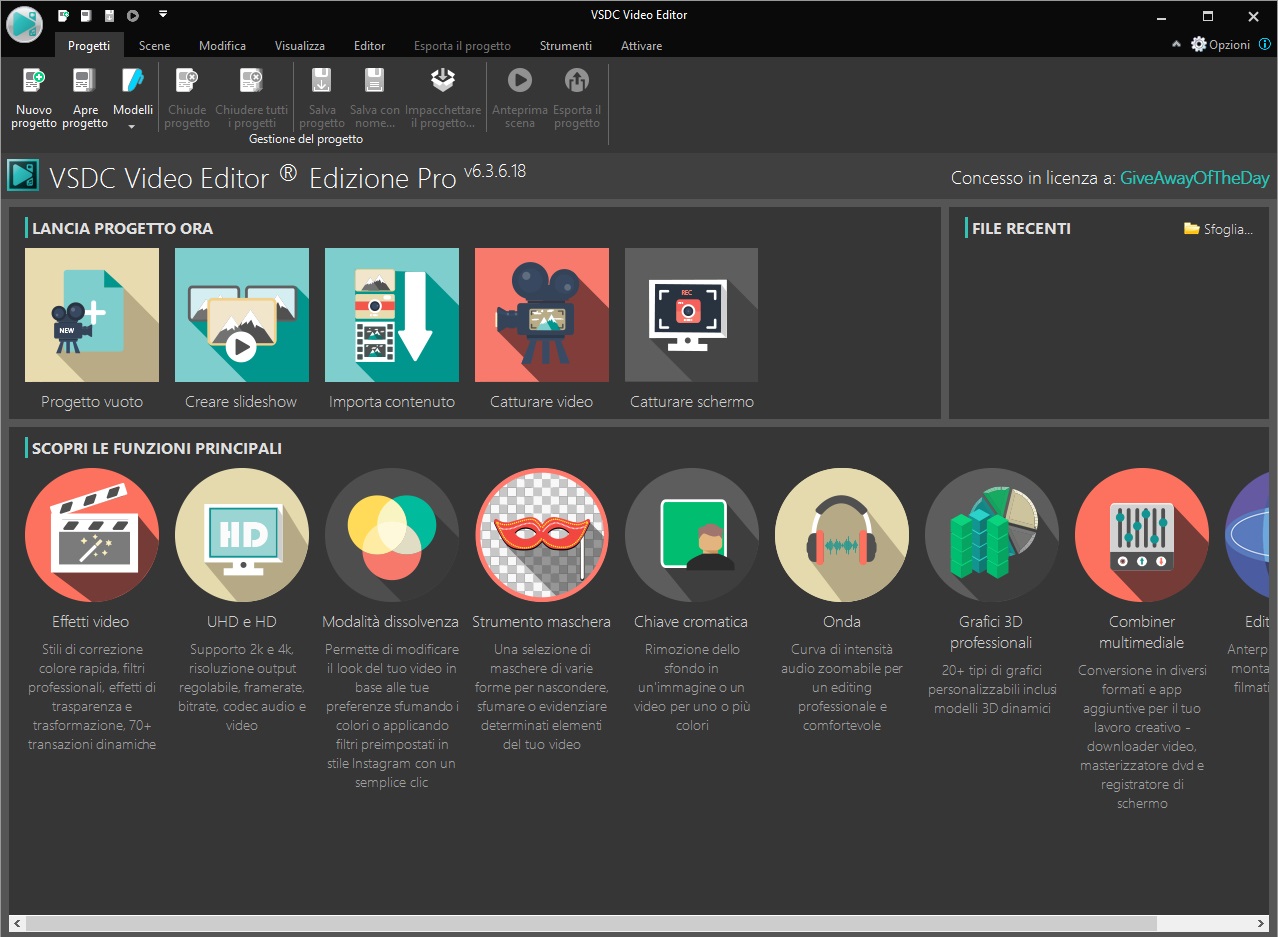Click the blue info icon
Screen dimensions: 1278x937
pyautogui.click(x=1265, y=45)
